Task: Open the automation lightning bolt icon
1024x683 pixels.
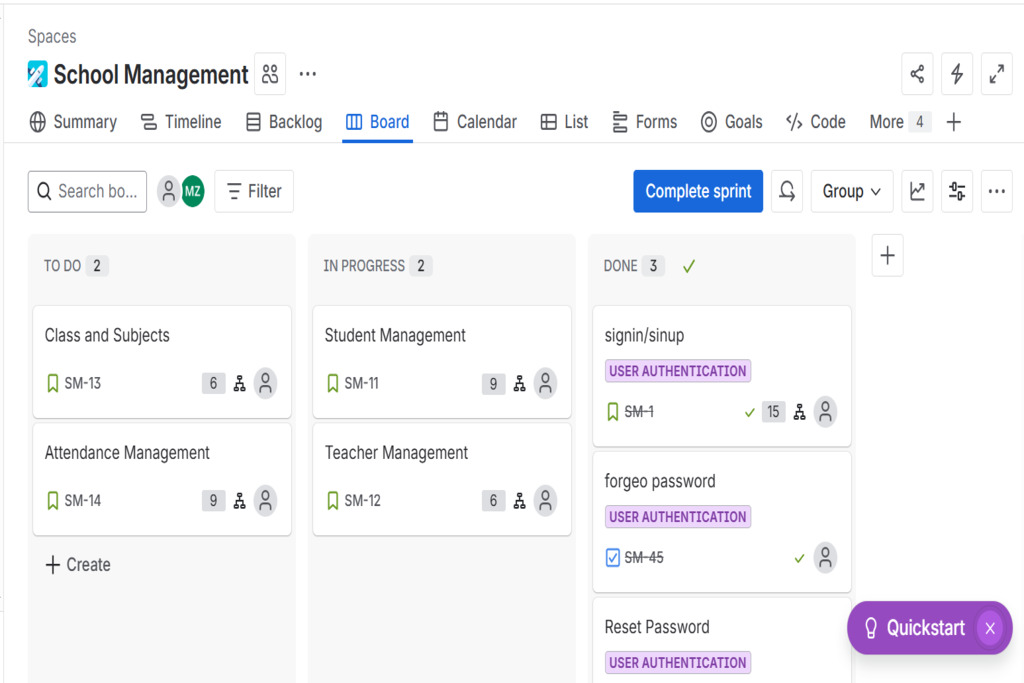Action: [957, 74]
